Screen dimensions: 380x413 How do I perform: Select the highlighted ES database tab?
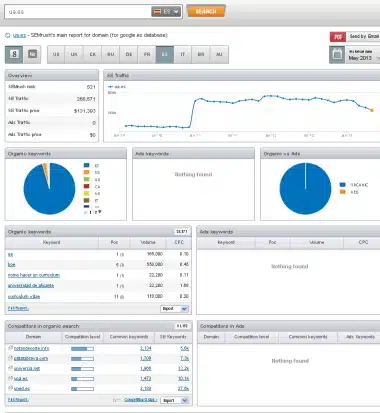pyautogui.click(x=165, y=54)
